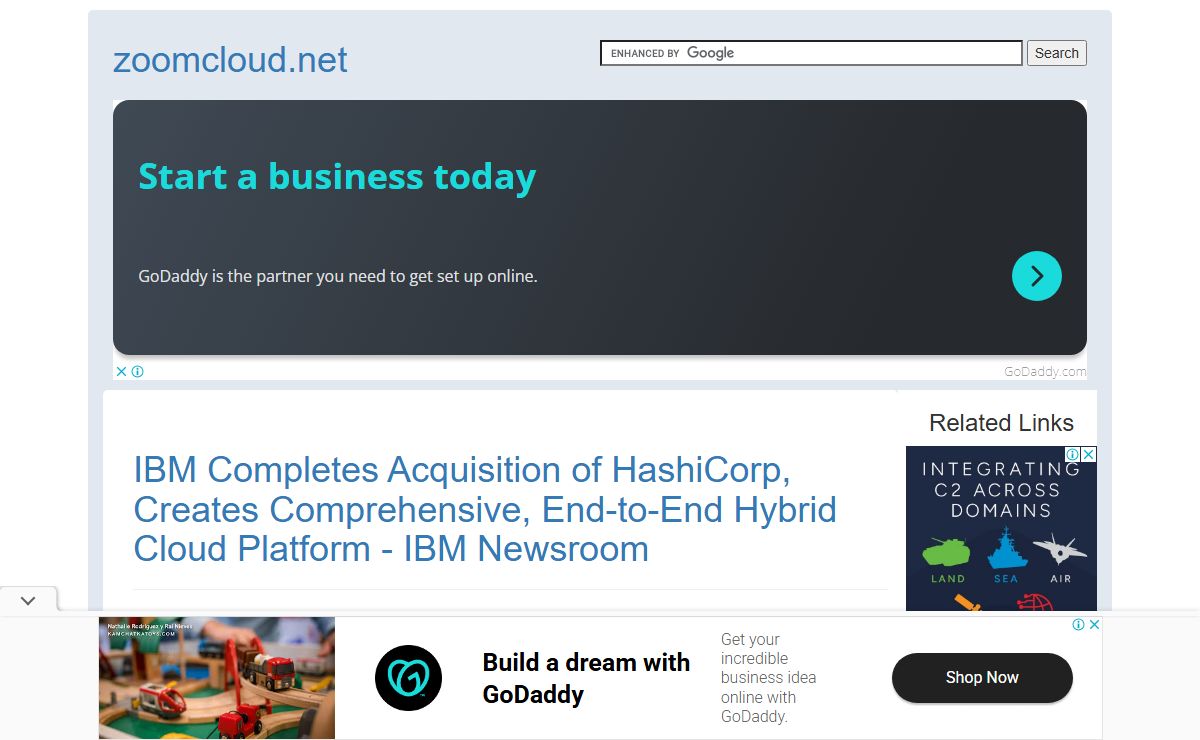Click the teal arrow in GoDaddy banner
Viewport: 1200px width, 740px height.
pos(1036,276)
